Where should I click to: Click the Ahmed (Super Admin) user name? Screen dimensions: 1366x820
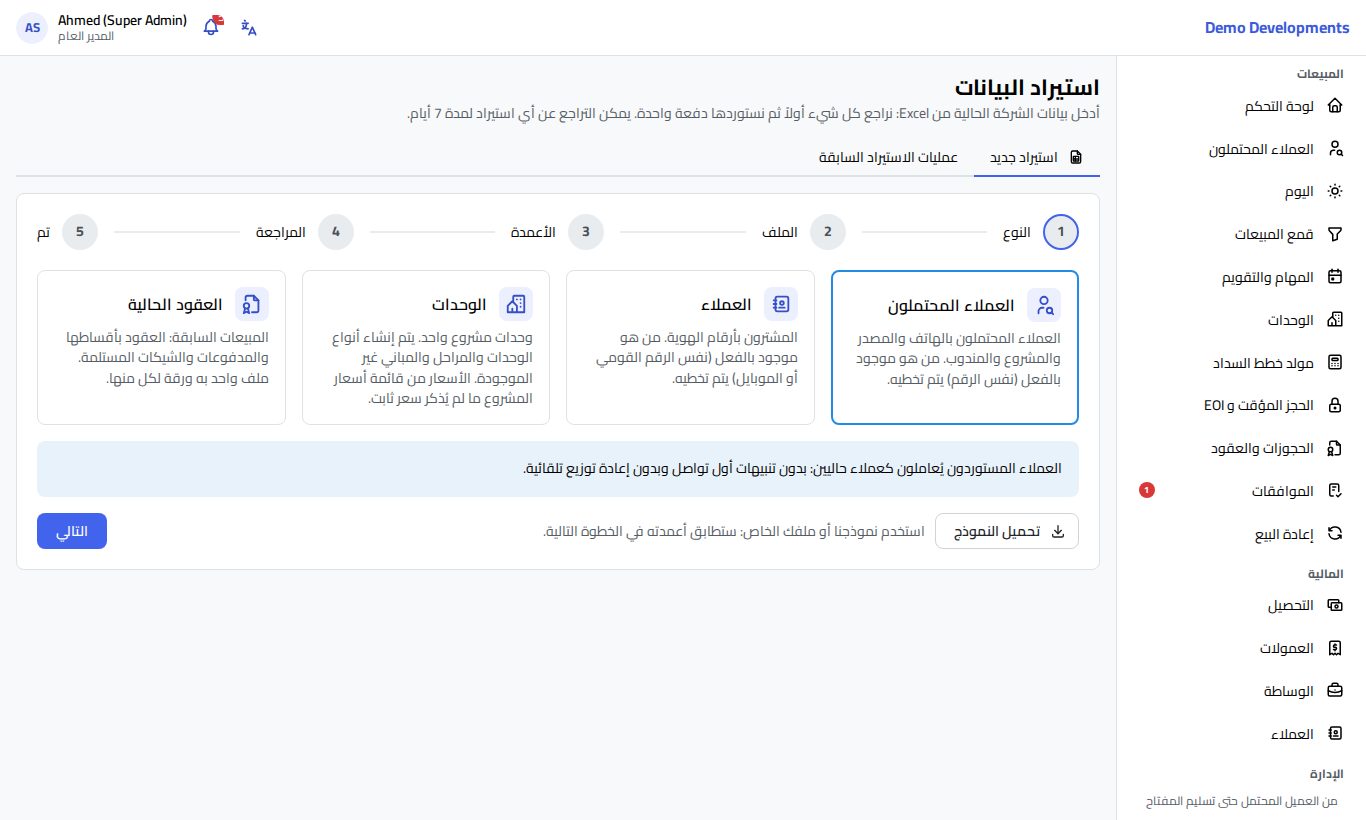point(123,20)
